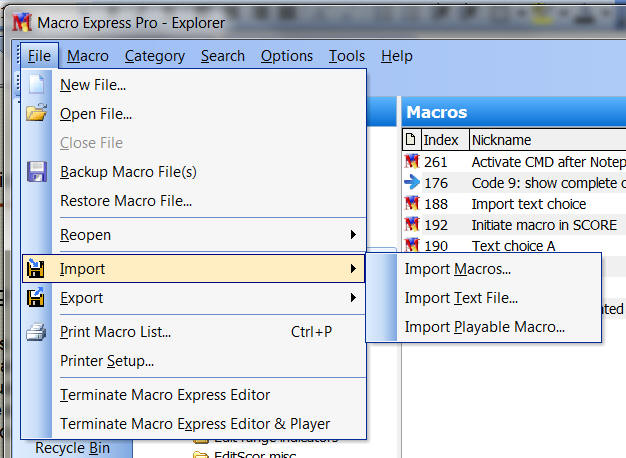The height and width of the screenshot is (458, 626).
Task: Expand the Import submenu arrow
Action: pyautogui.click(x=353, y=269)
